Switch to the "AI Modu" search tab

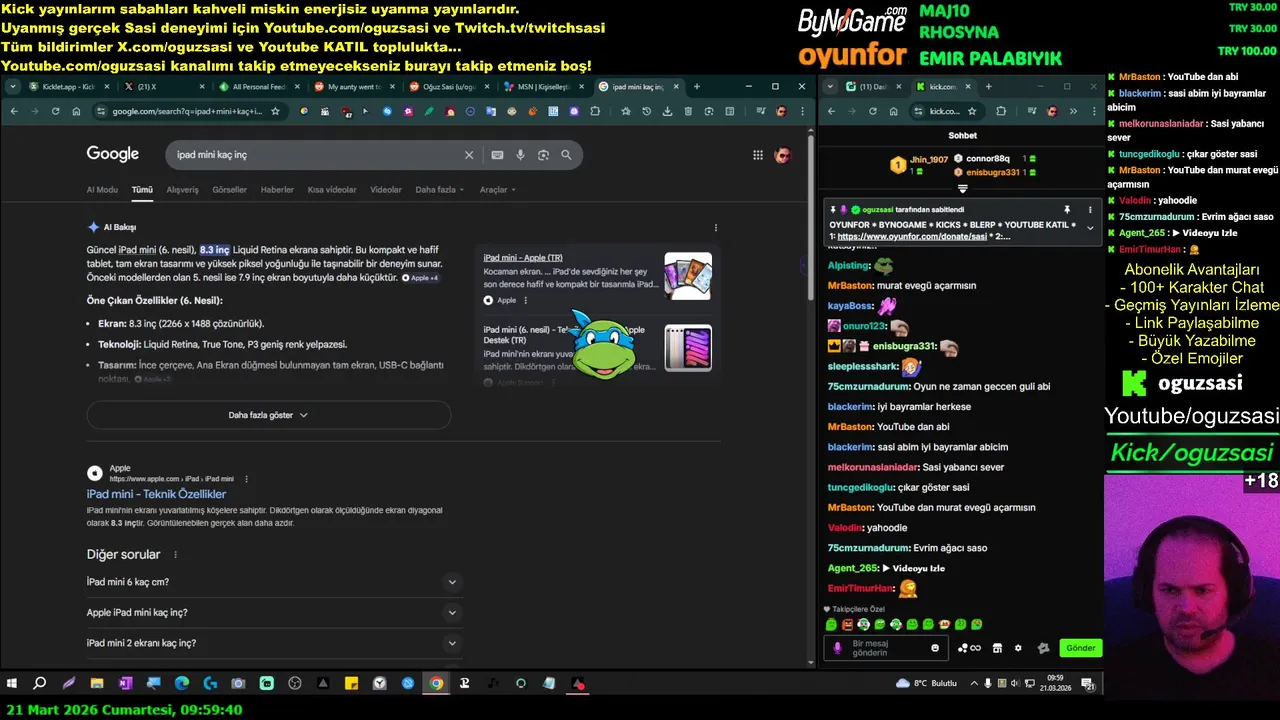click(102, 189)
